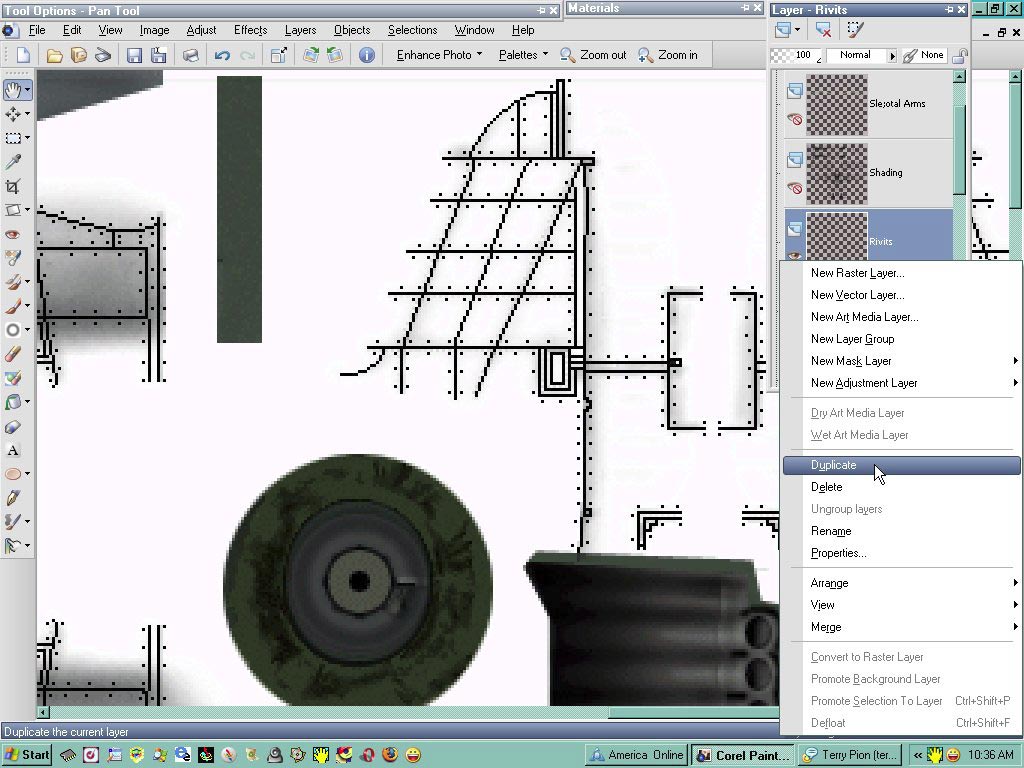Show the hidden Shading layer
The height and width of the screenshot is (768, 1024).
[795, 188]
